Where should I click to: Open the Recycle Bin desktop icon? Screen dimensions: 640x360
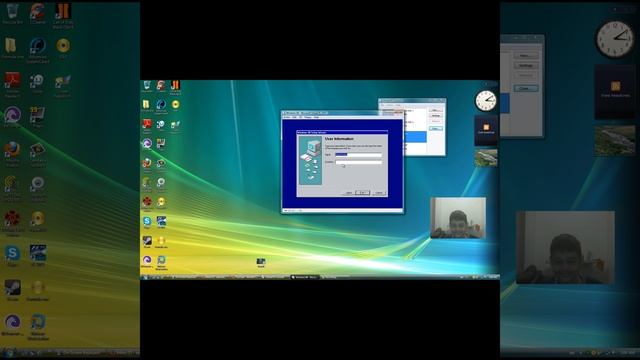coord(147,86)
